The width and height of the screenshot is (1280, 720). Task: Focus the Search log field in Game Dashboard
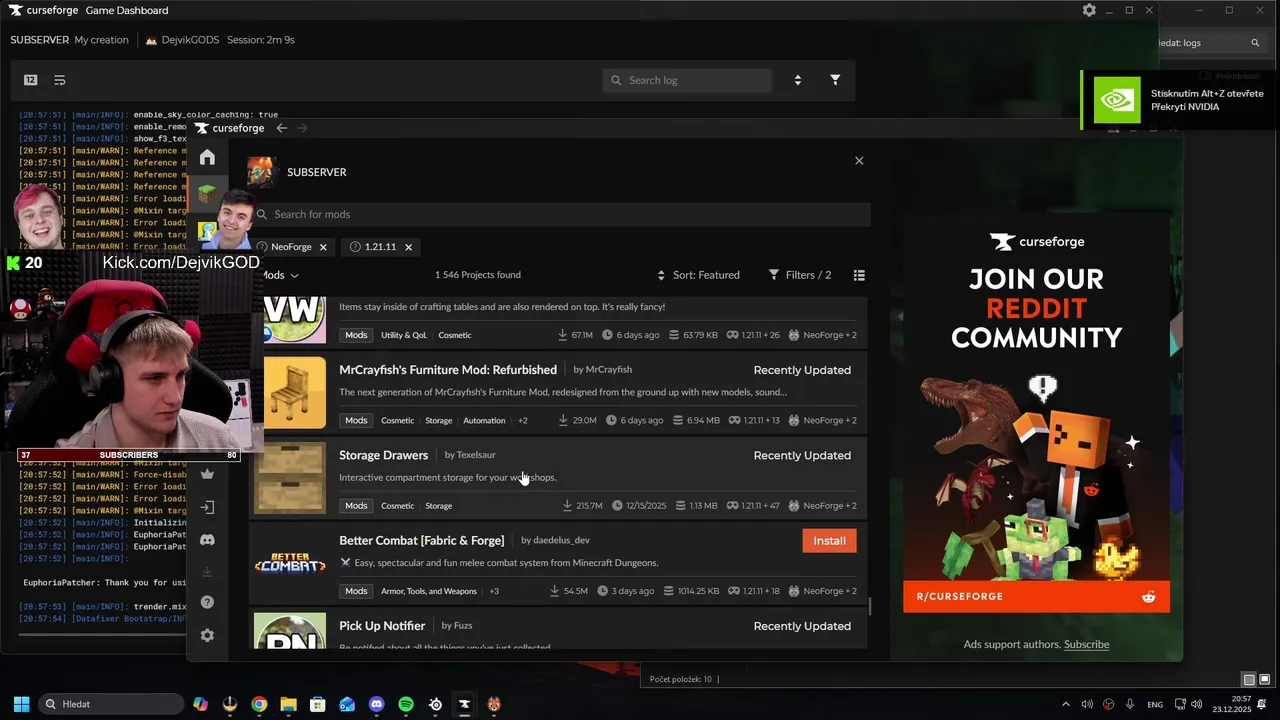click(688, 80)
